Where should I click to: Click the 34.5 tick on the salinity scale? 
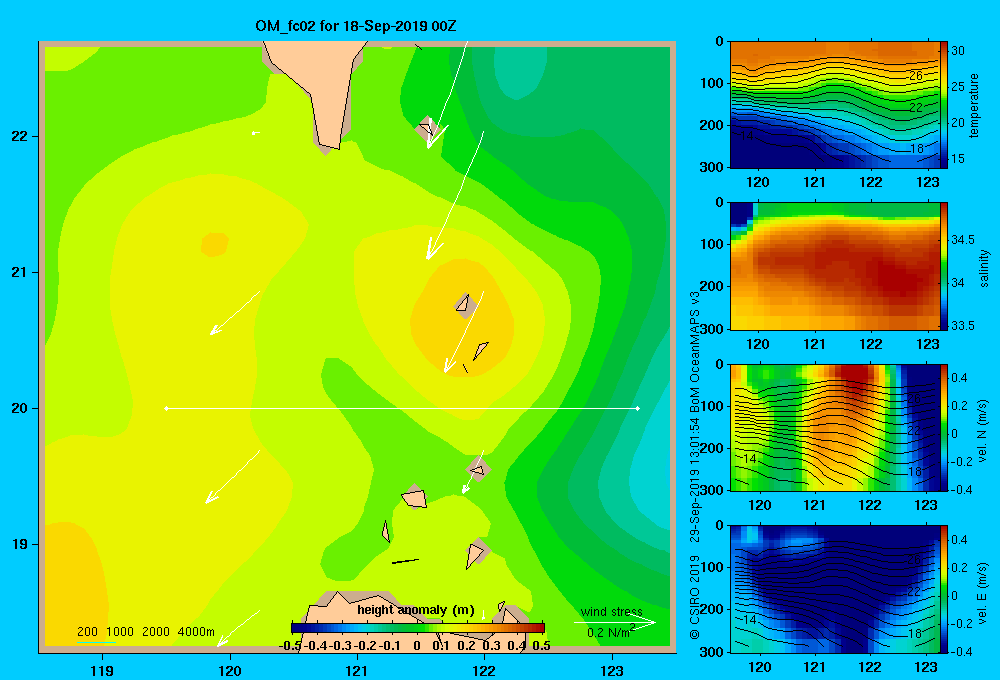[963, 240]
